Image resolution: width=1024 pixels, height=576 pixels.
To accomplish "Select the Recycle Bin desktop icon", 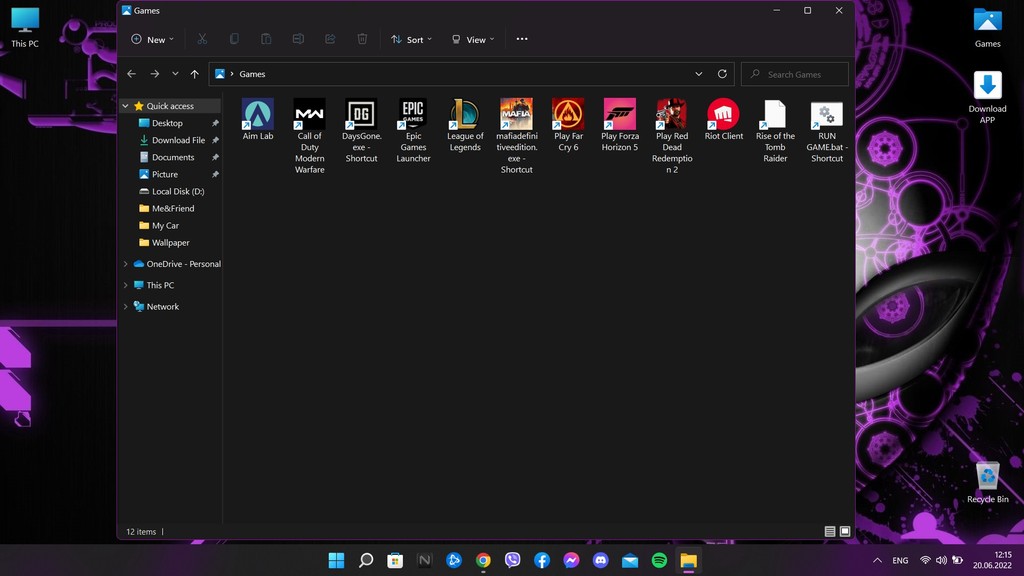I will (x=987, y=483).
